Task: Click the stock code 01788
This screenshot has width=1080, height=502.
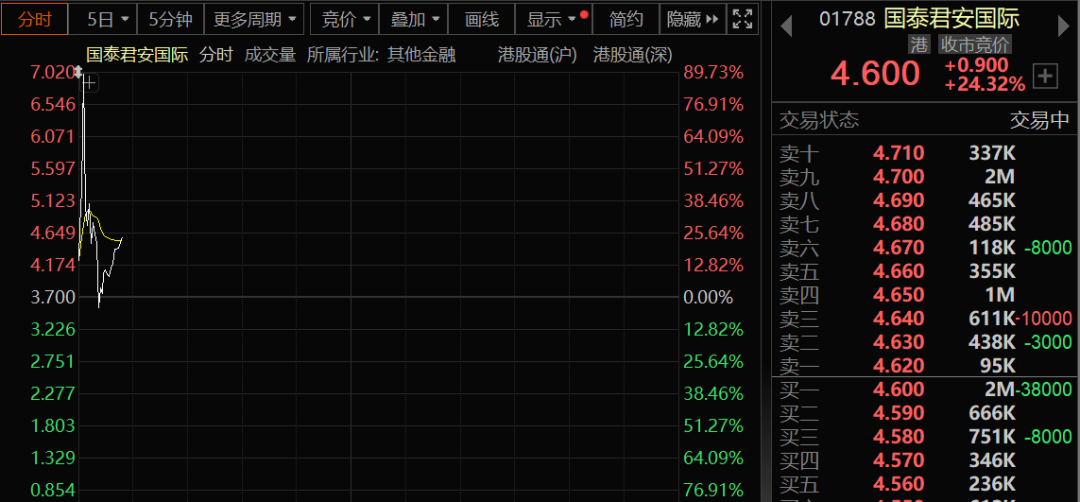Action: [847, 18]
